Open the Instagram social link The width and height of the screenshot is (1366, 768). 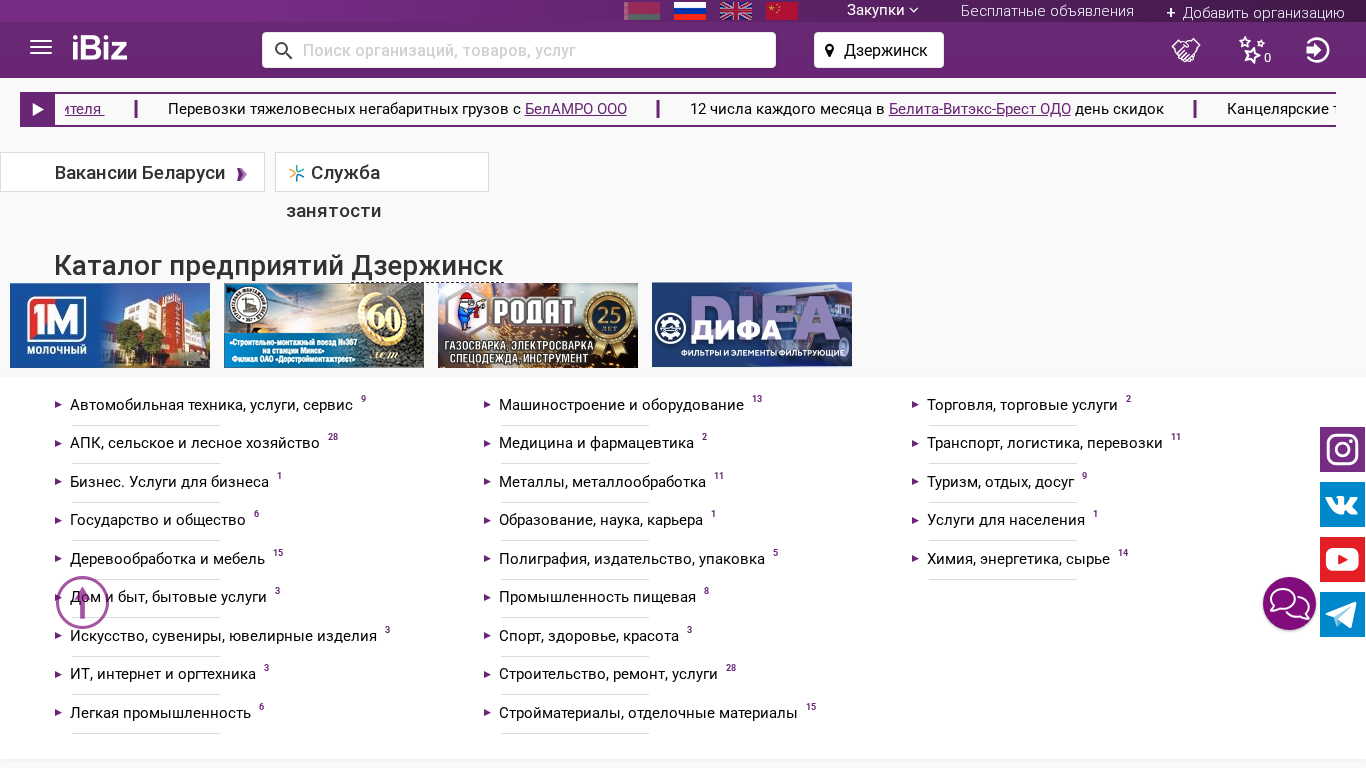coord(1342,450)
